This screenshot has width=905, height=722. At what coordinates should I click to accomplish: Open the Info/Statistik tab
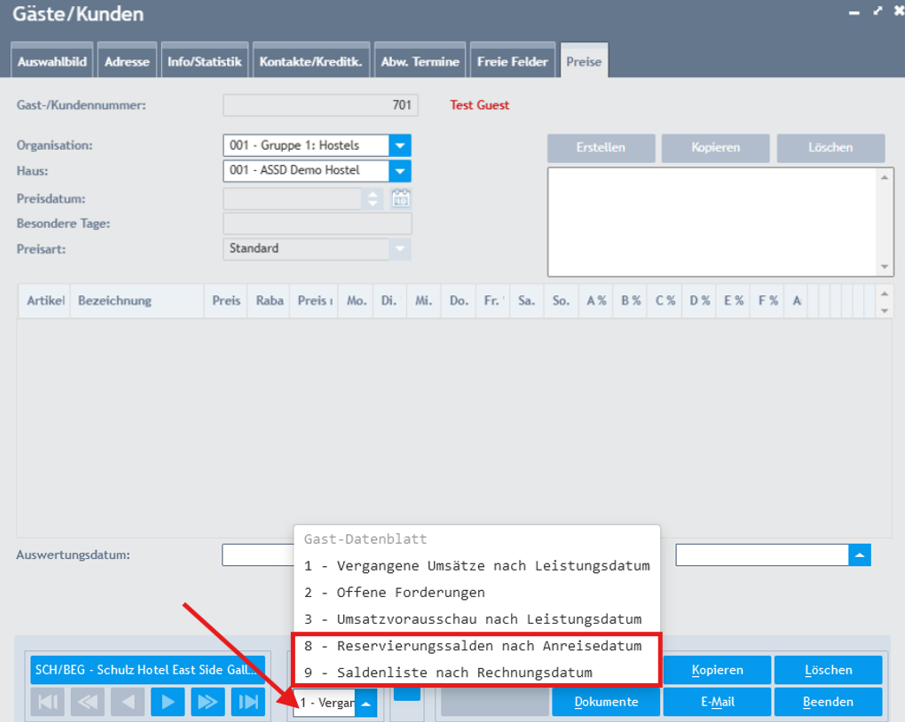203,62
